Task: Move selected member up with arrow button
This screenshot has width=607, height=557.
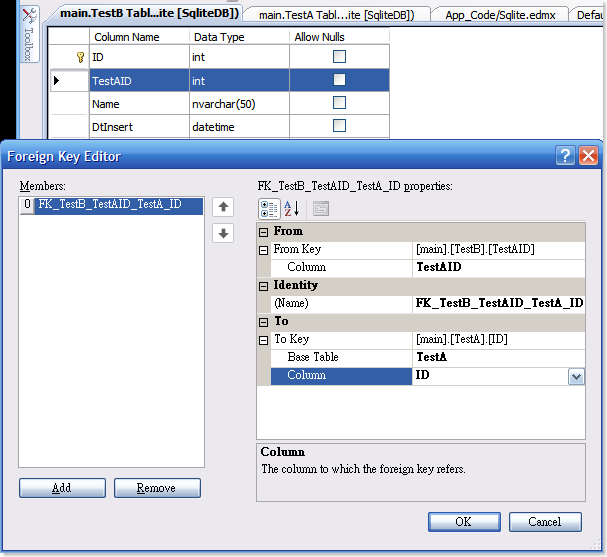Action: [223, 207]
